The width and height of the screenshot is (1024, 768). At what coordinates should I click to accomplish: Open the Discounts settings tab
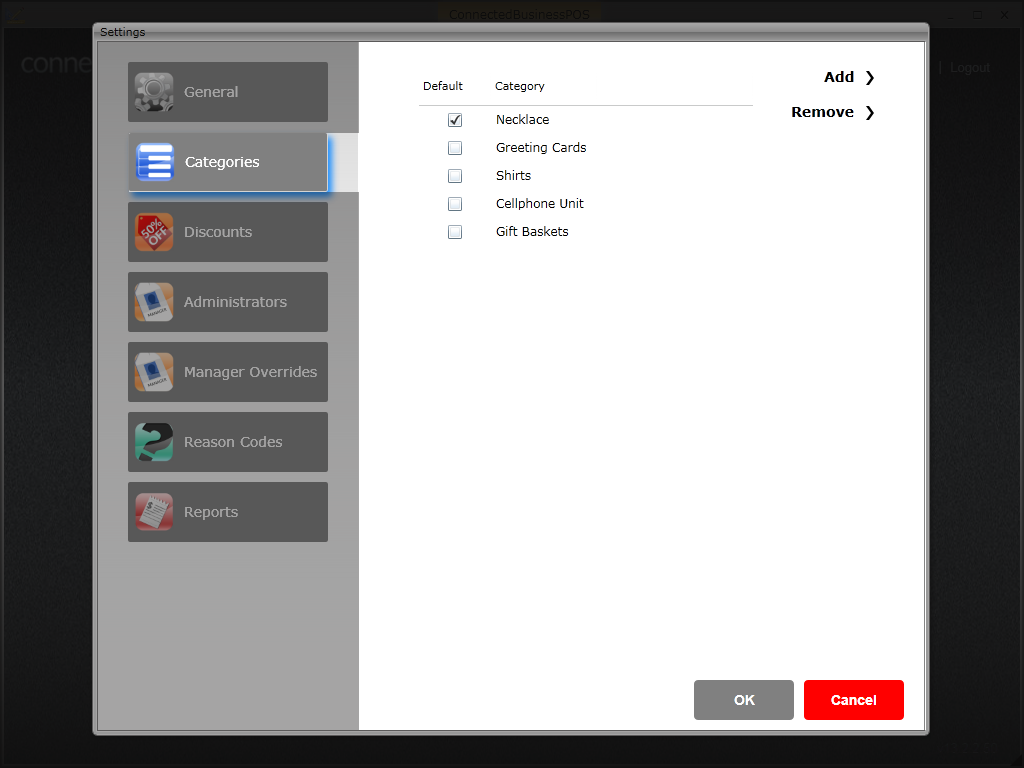tap(228, 232)
